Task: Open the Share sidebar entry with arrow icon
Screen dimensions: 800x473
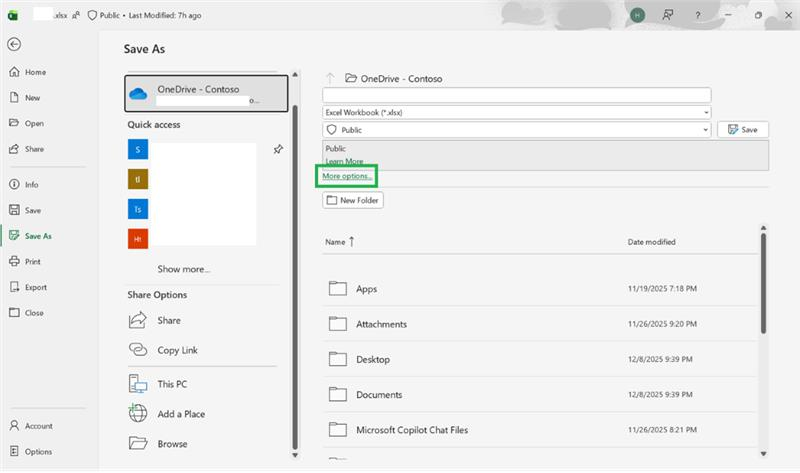Action: [27, 149]
